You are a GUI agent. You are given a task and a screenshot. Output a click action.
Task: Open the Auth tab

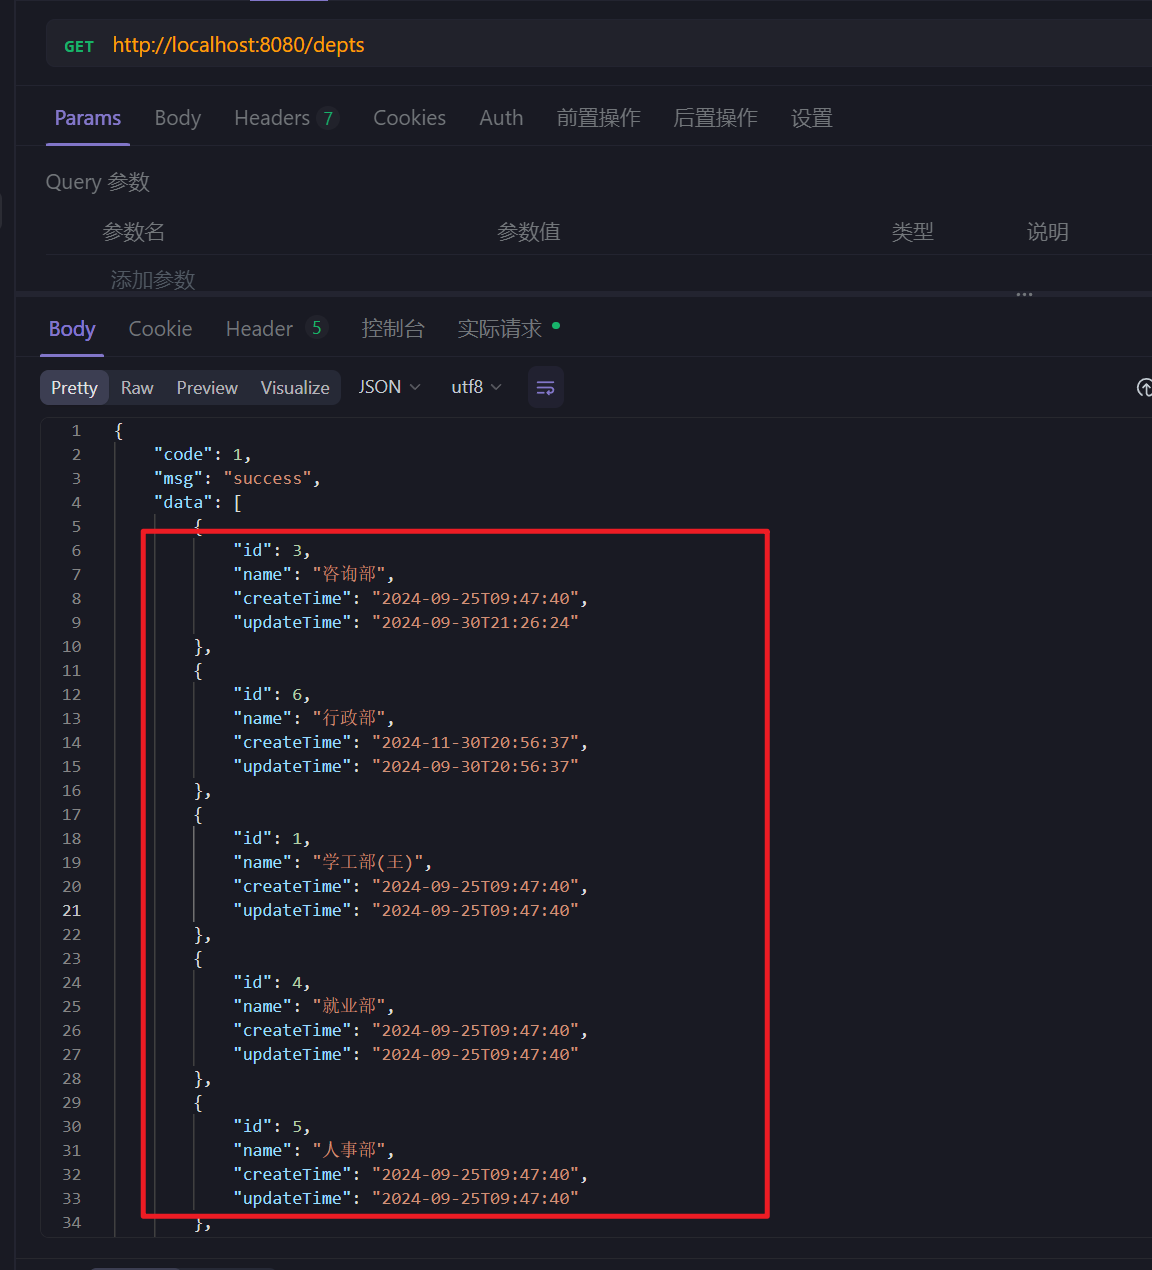coord(501,118)
